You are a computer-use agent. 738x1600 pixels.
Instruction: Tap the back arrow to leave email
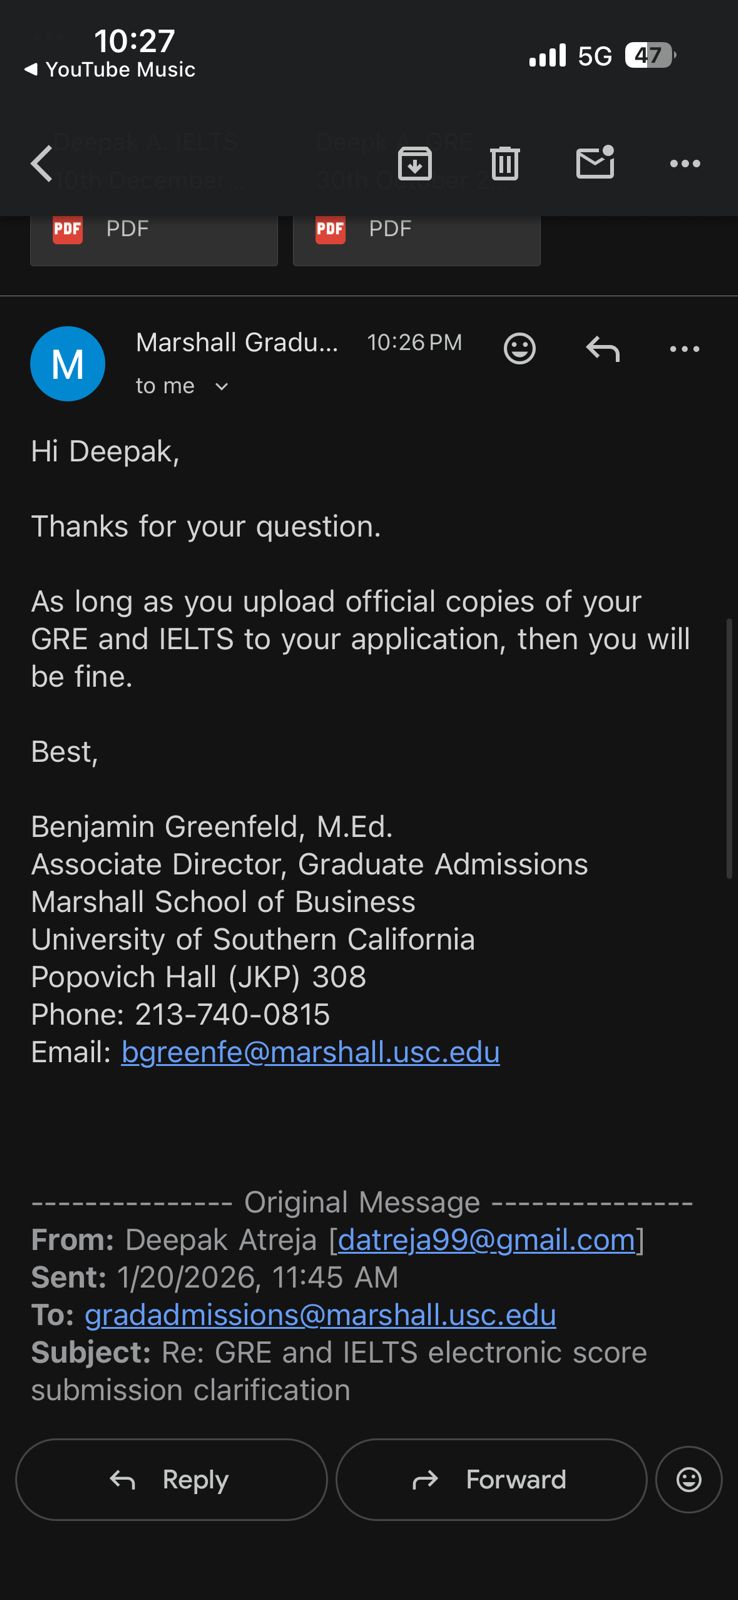(42, 163)
